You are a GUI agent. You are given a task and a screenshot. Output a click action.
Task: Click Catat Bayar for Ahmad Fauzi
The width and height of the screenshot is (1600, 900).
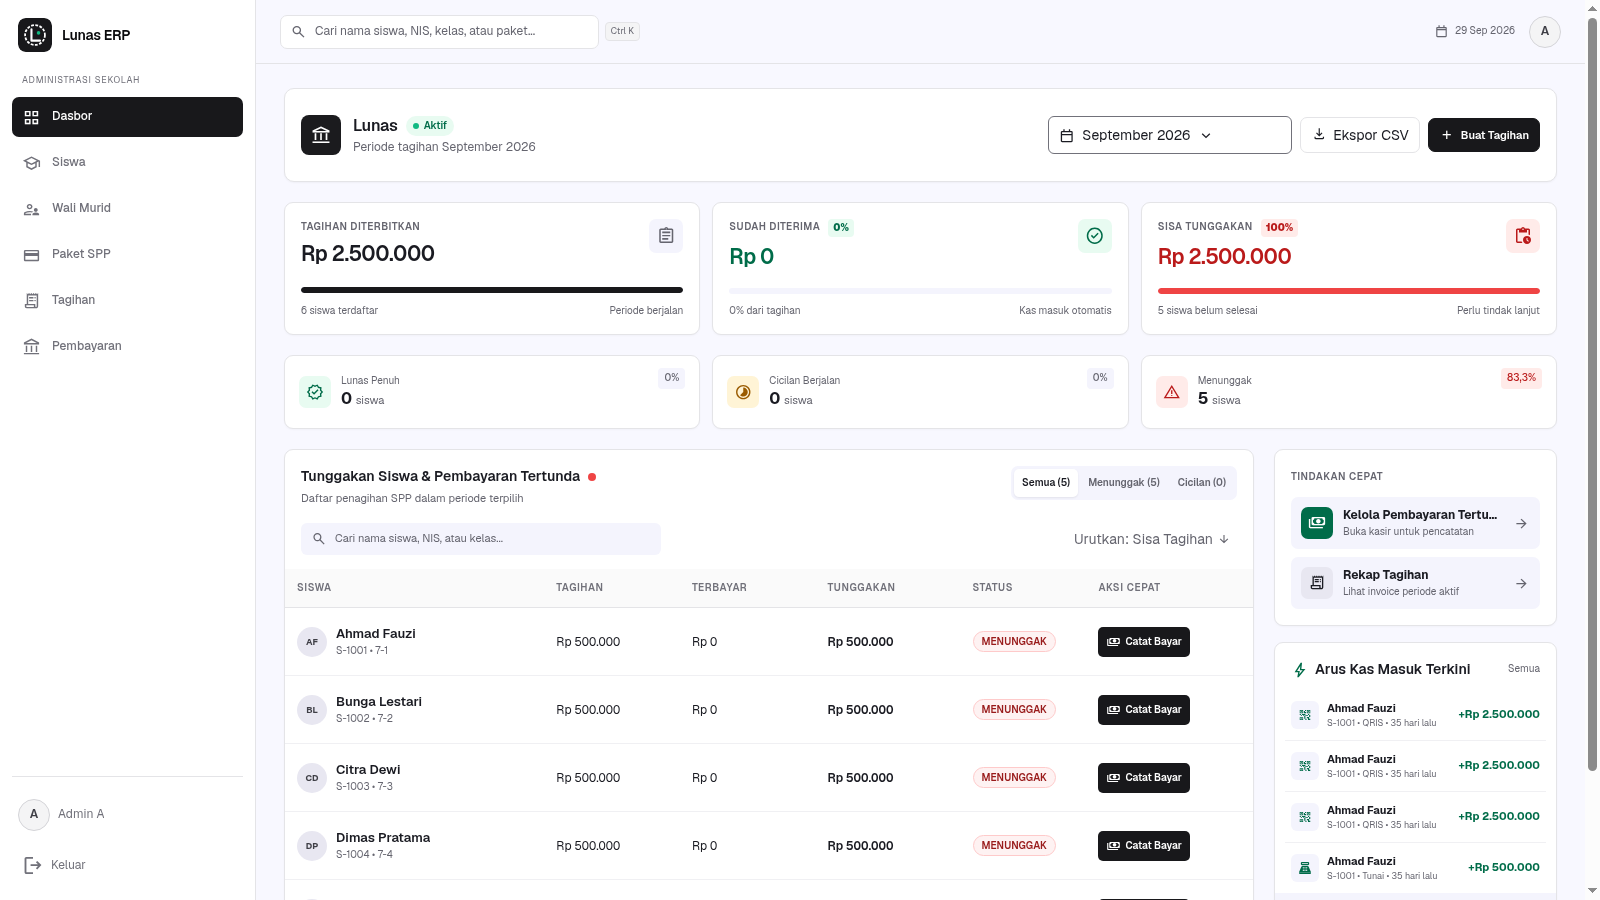pyautogui.click(x=1144, y=642)
